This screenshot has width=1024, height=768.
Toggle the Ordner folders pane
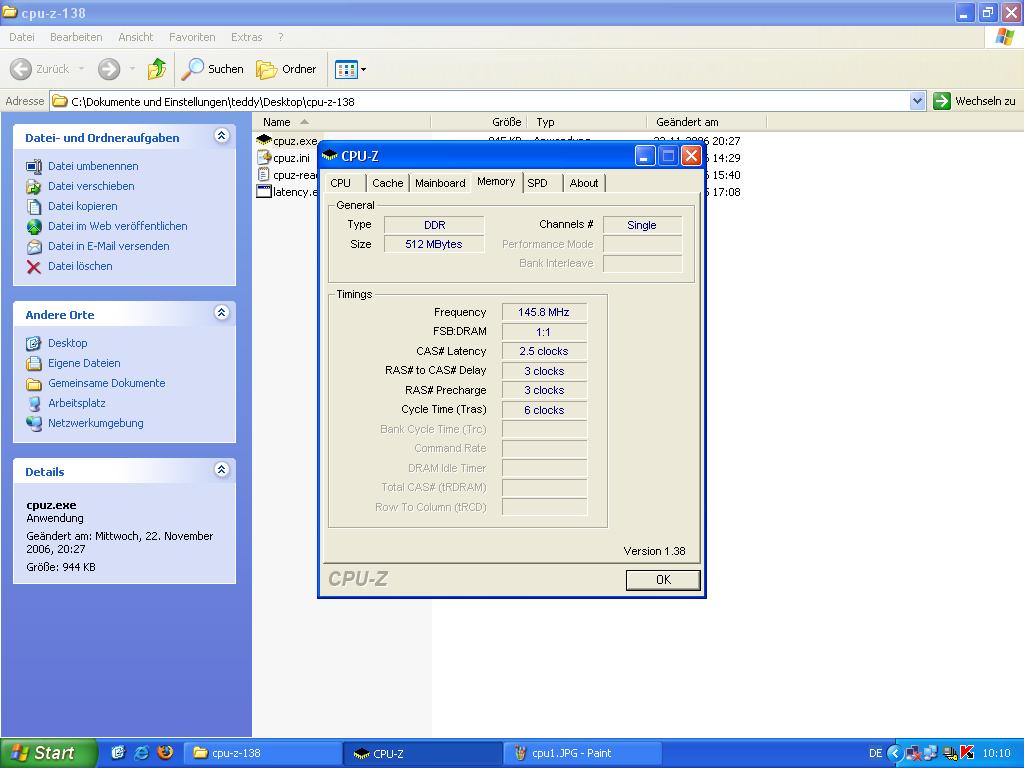pyautogui.click(x=286, y=69)
